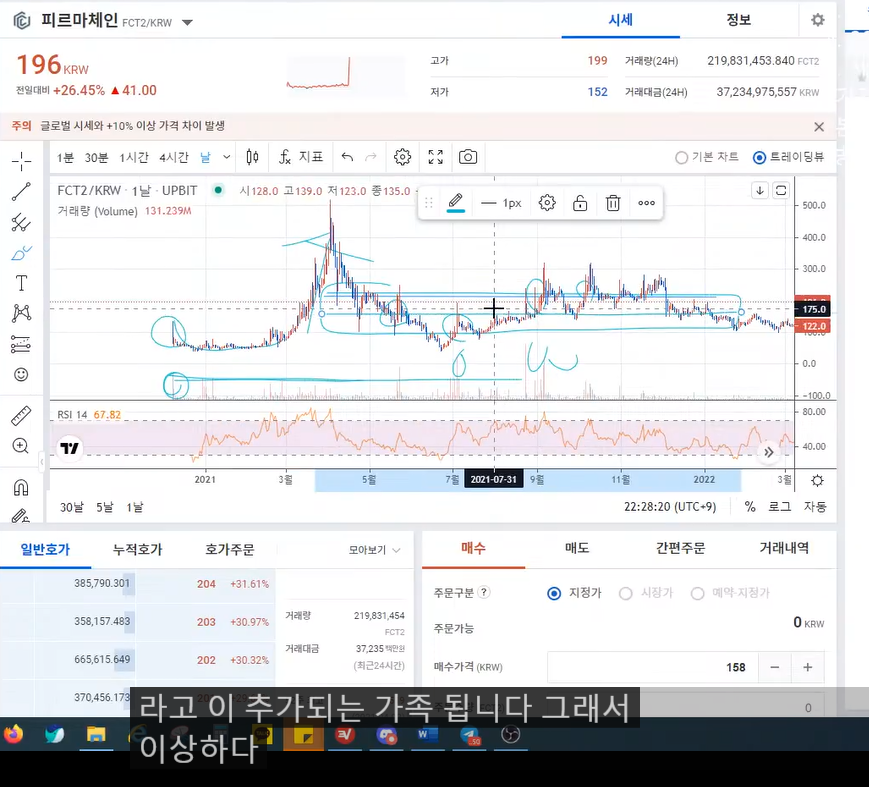
Task: Switch to the 시세 tab
Action: [x=620, y=20]
